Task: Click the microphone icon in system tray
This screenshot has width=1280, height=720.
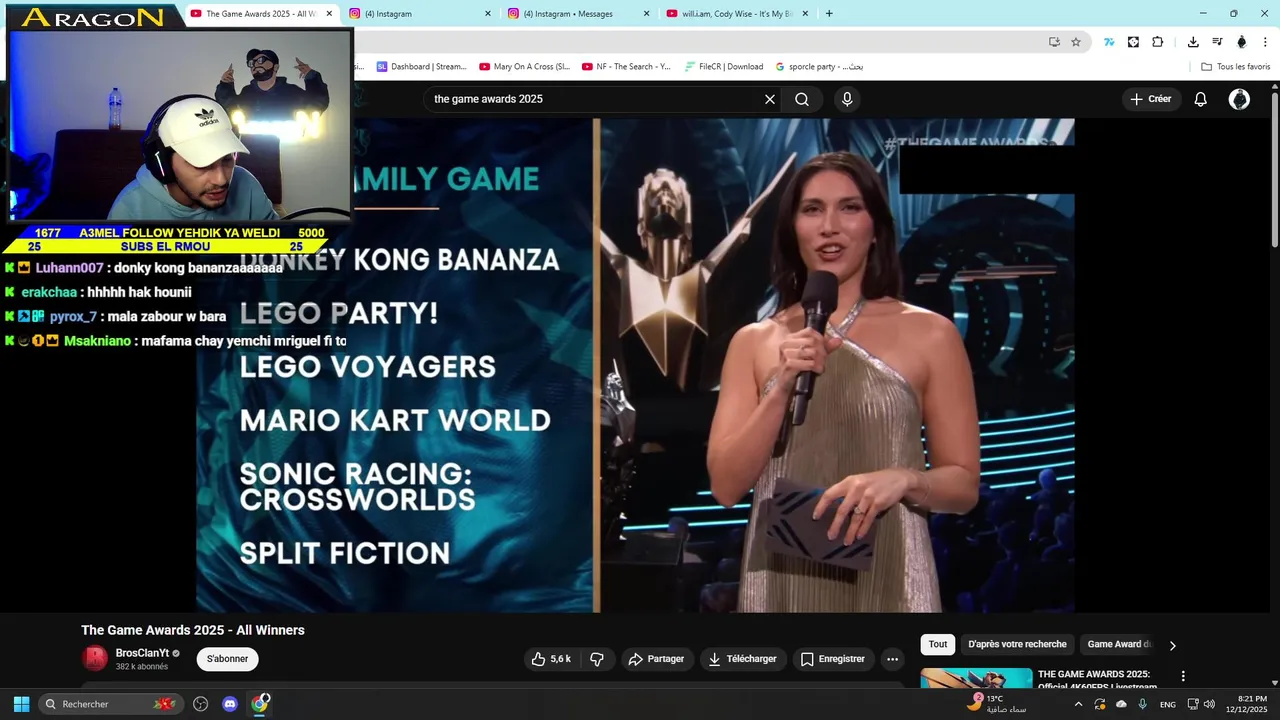Action: (1142, 704)
